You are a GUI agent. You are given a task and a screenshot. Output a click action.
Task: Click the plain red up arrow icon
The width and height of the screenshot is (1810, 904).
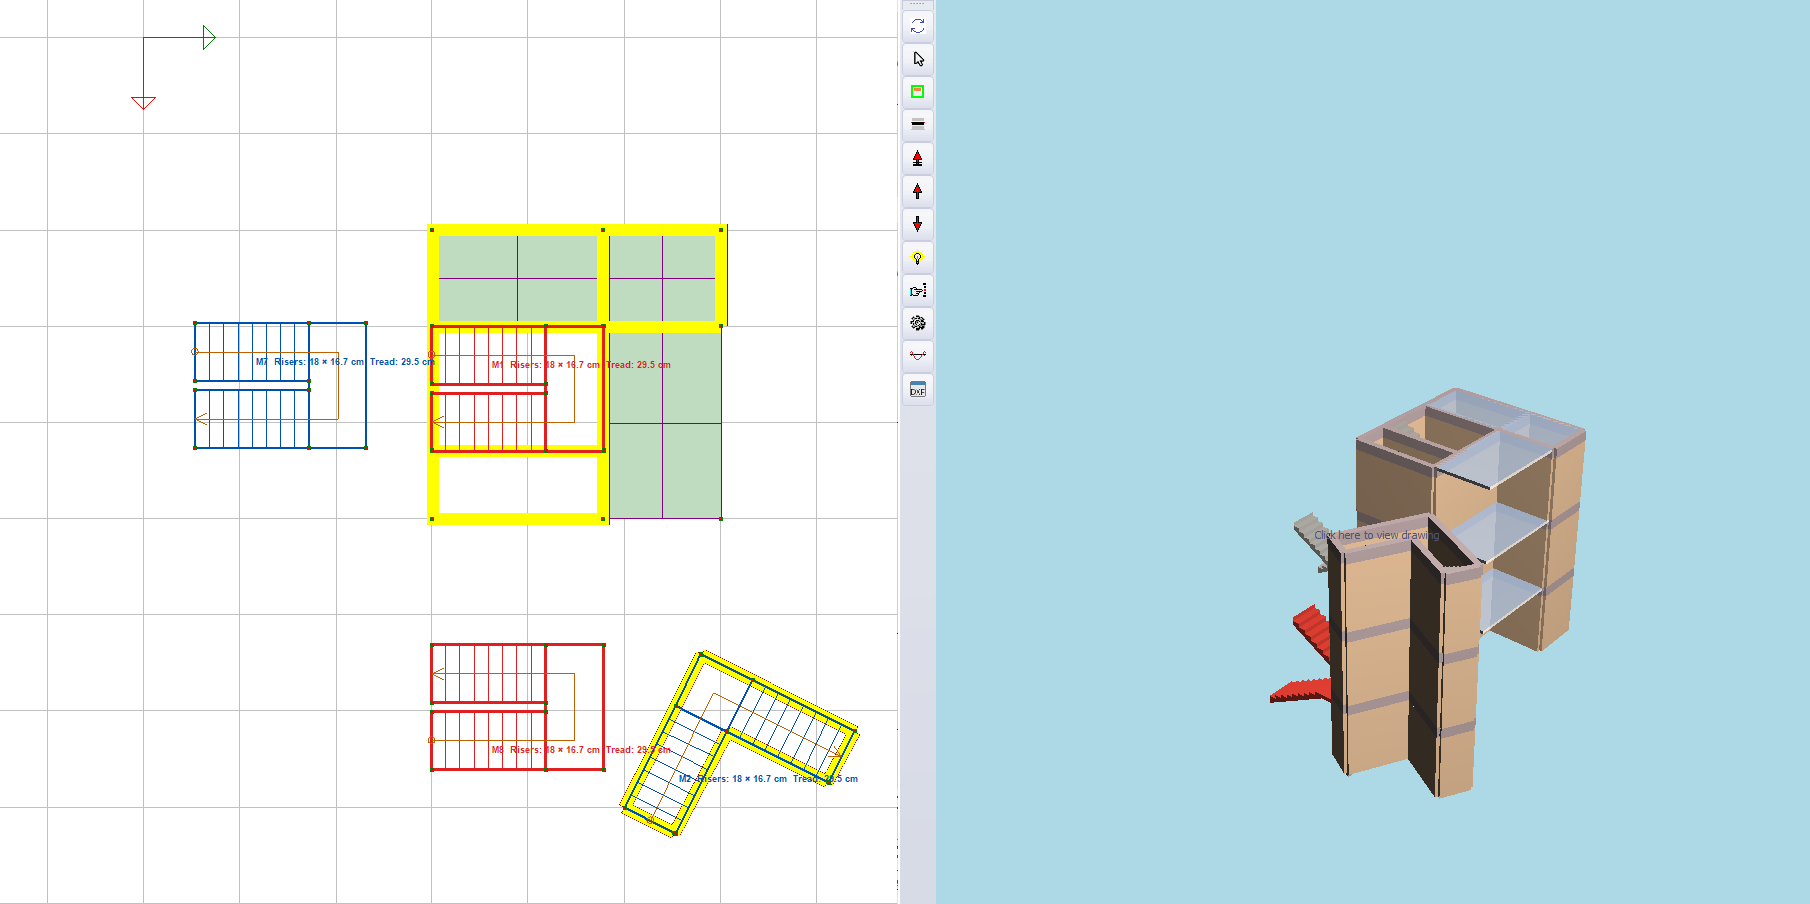coord(917,191)
